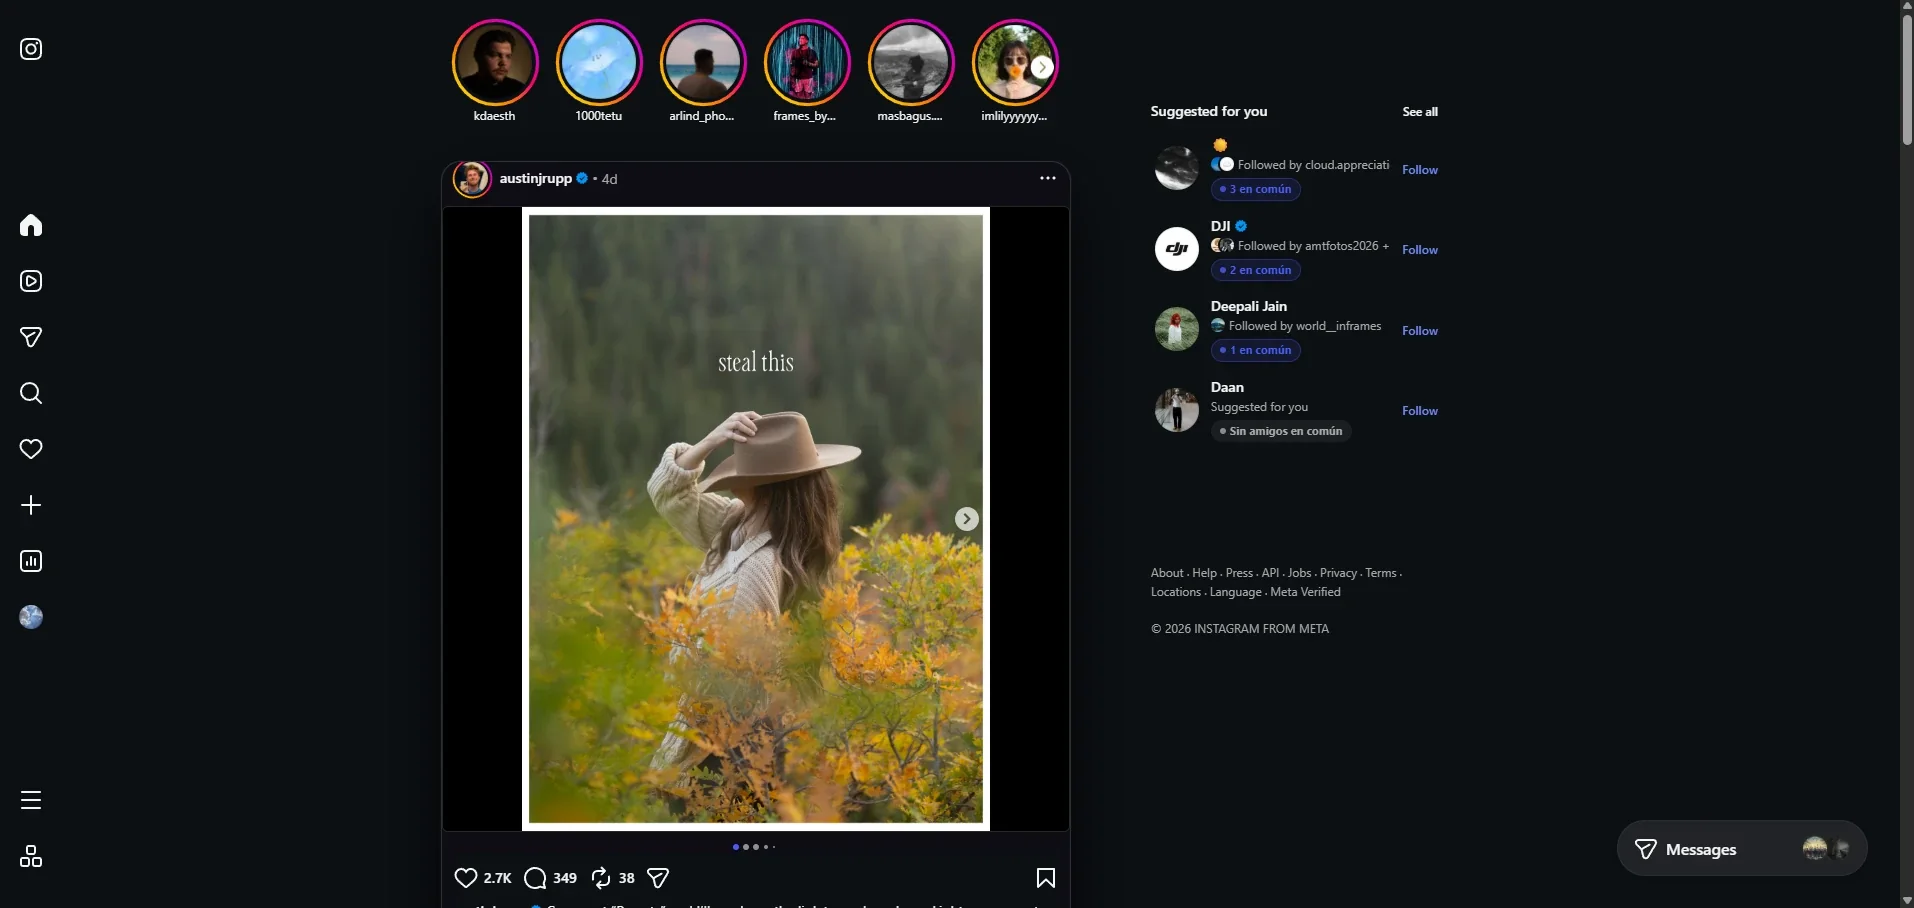Open the Also from Meta apps icon

[31, 856]
